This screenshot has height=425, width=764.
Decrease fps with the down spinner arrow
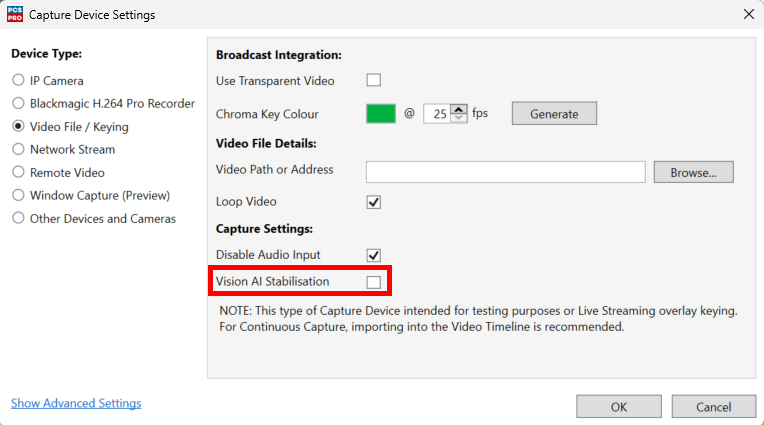(x=458, y=118)
